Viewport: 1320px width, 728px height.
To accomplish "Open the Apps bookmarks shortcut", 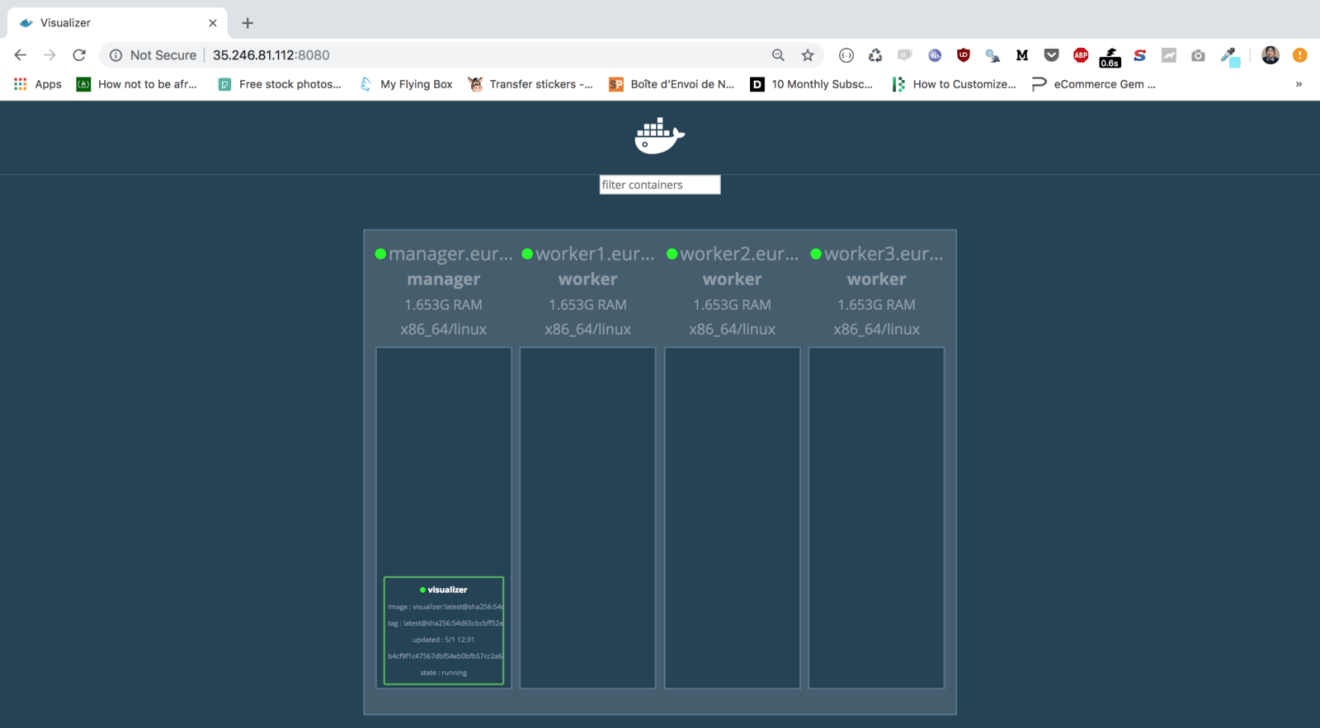I will click(x=38, y=84).
